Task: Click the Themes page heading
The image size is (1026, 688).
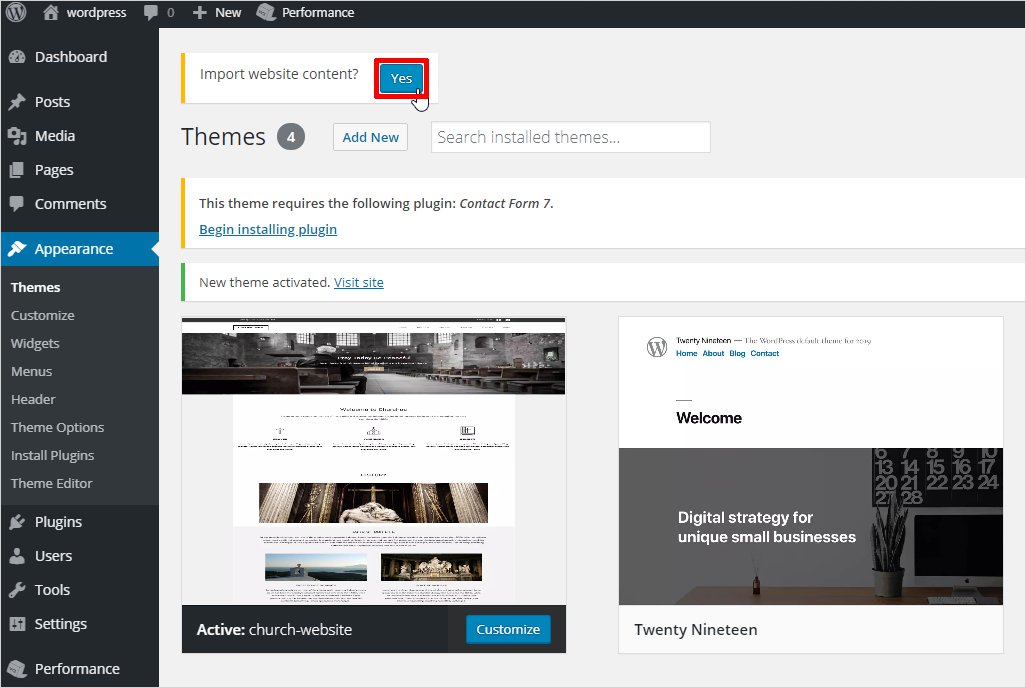Action: coord(223,137)
